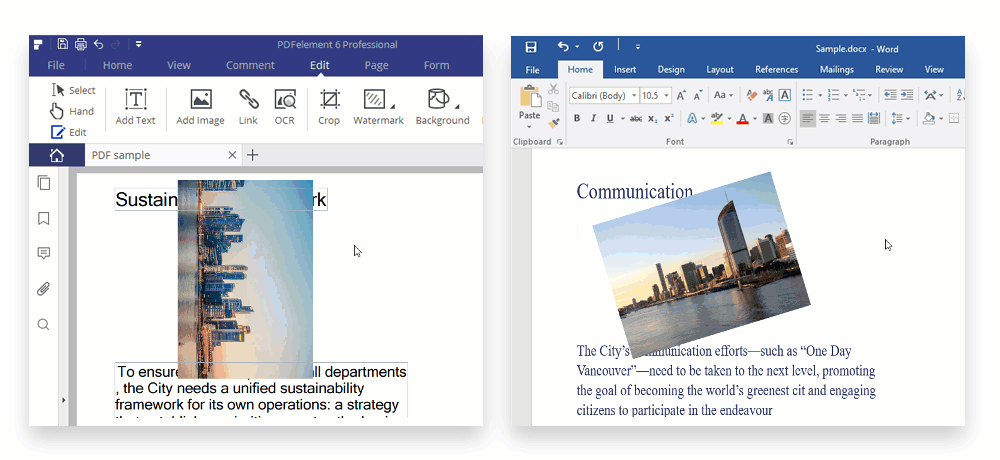Open the Calibri (Body) font name dropdown

click(634, 96)
